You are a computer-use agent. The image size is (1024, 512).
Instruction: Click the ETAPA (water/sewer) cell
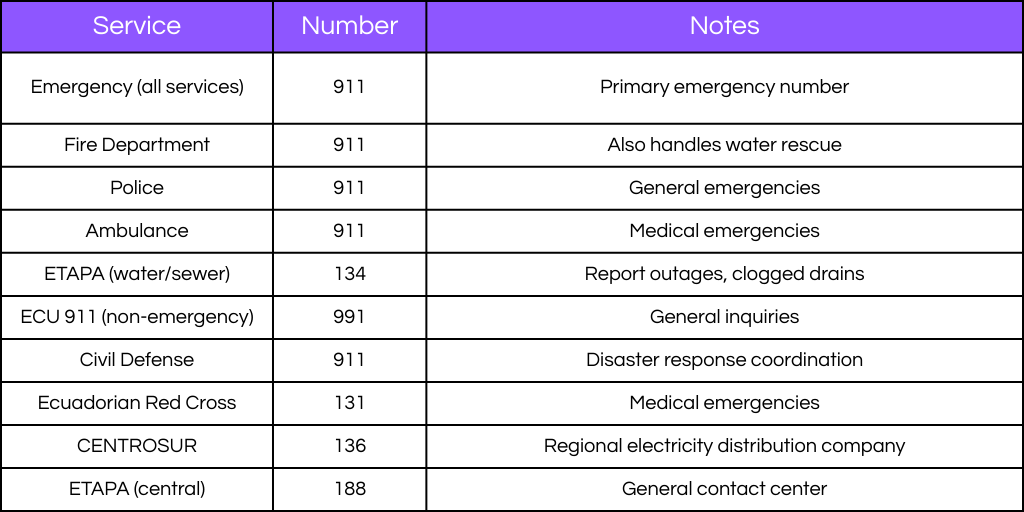click(x=137, y=274)
